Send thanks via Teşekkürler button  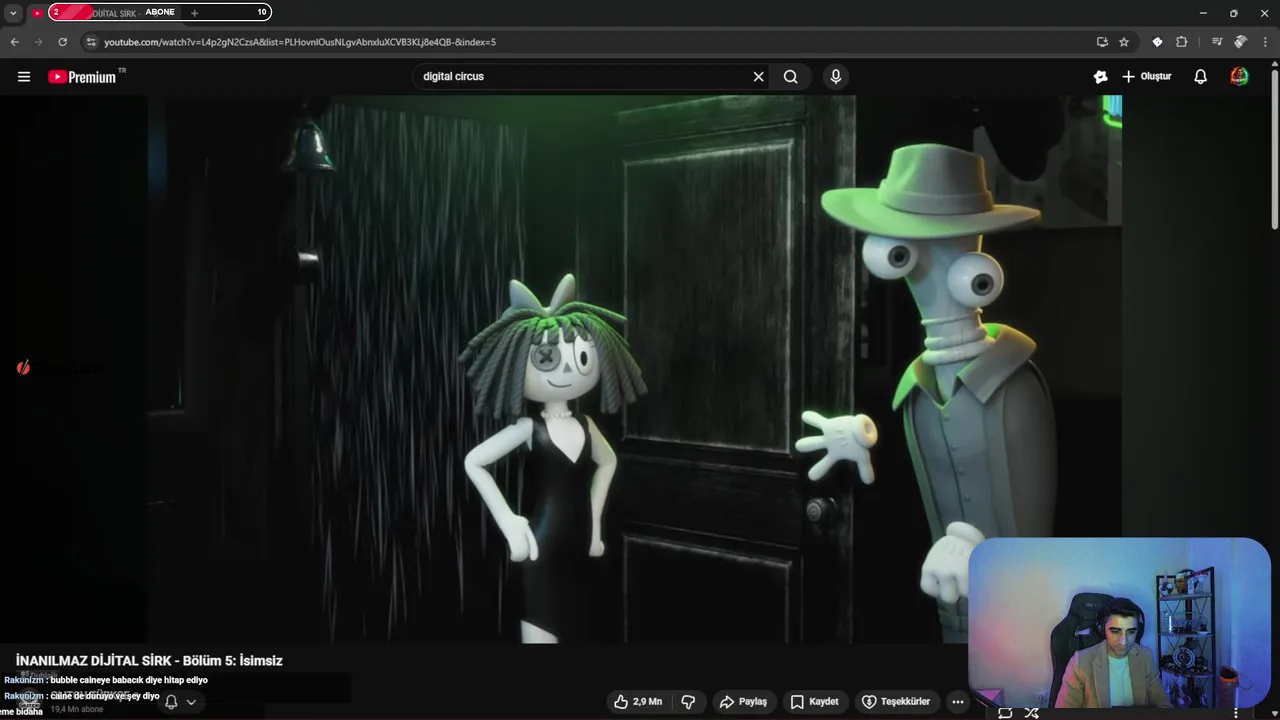click(x=897, y=702)
